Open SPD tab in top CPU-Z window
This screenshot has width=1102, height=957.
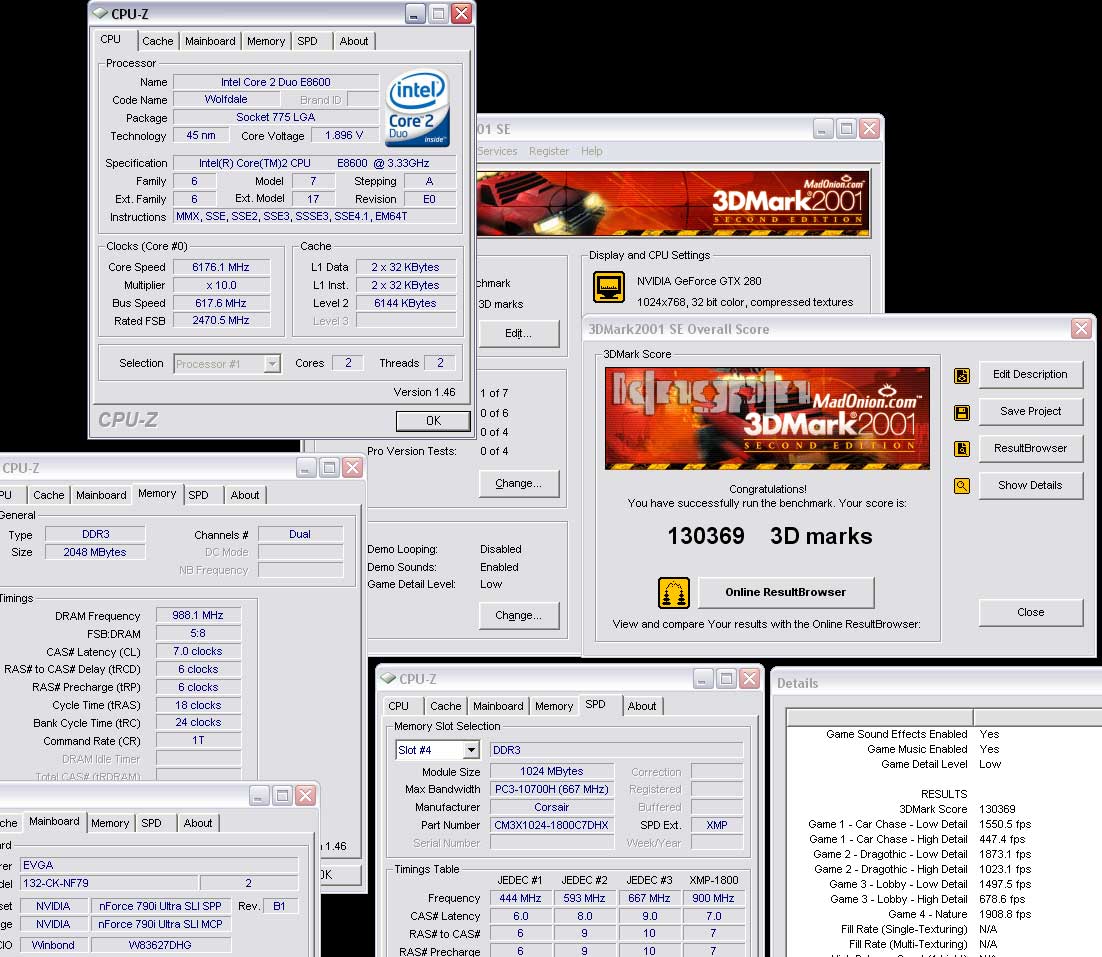307,41
